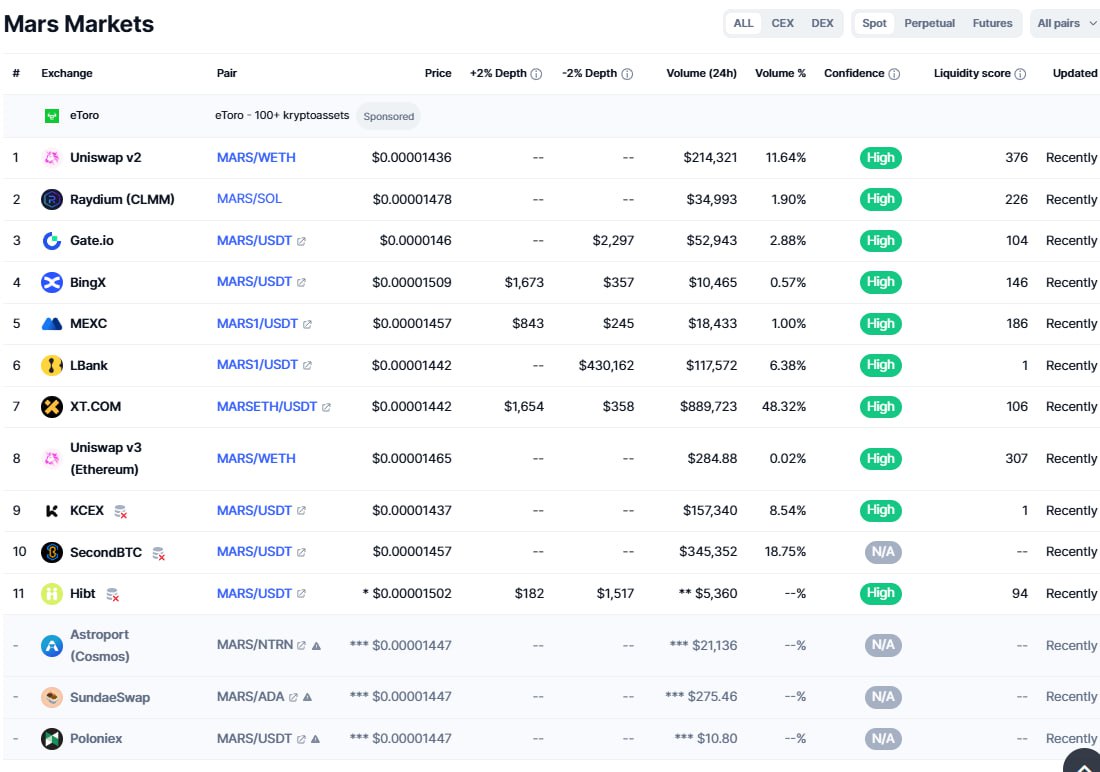This screenshot has width=1100, height=772.
Task: Click the Poloniex MARS/USDT warning triangle icon
Action: [x=316, y=739]
